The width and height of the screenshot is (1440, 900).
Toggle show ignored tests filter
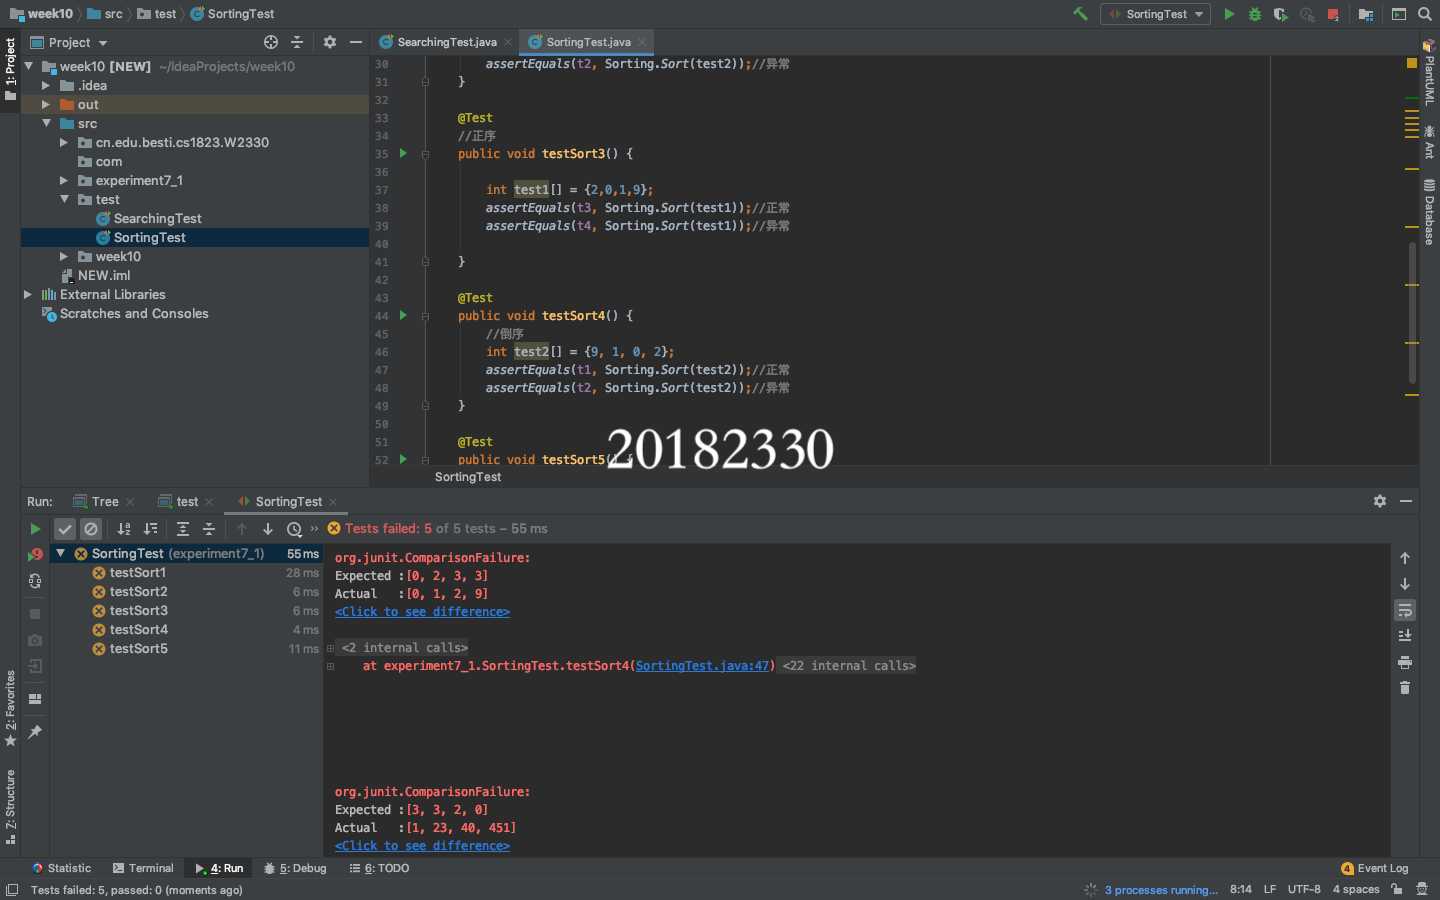point(91,529)
